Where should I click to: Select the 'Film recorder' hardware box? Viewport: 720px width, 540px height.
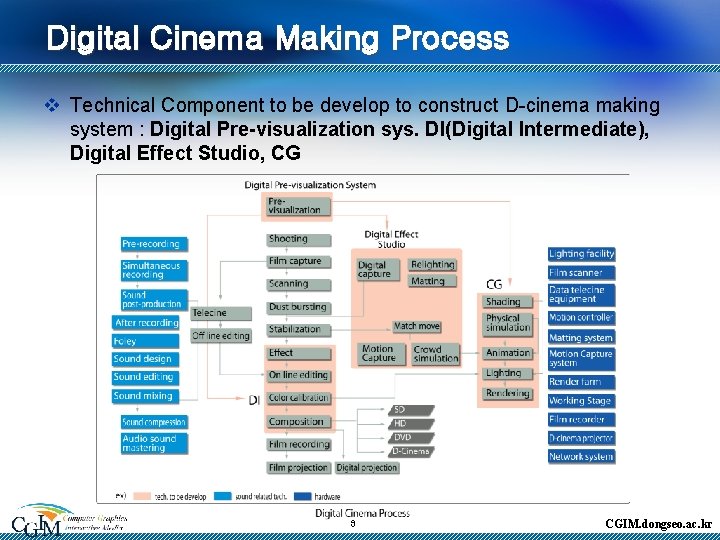581,420
